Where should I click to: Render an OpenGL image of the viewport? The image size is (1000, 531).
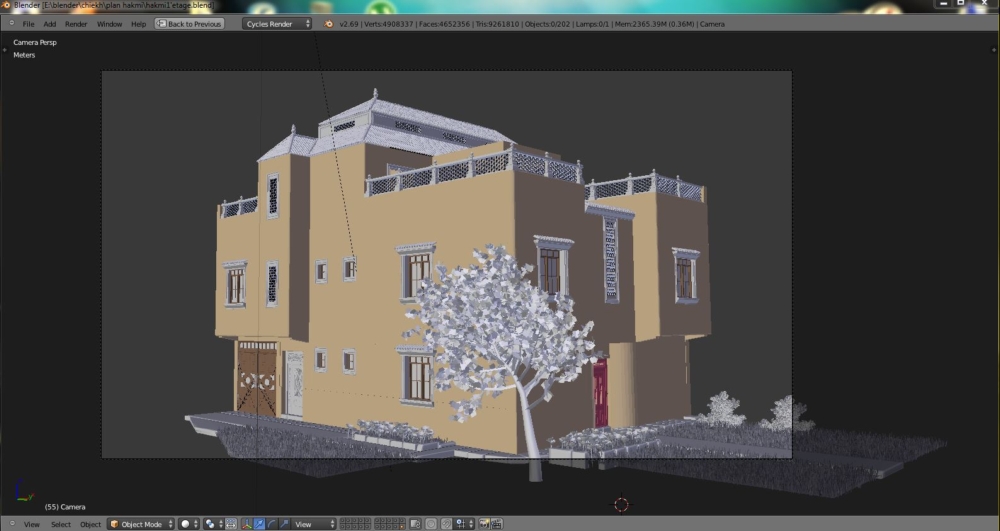point(483,524)
